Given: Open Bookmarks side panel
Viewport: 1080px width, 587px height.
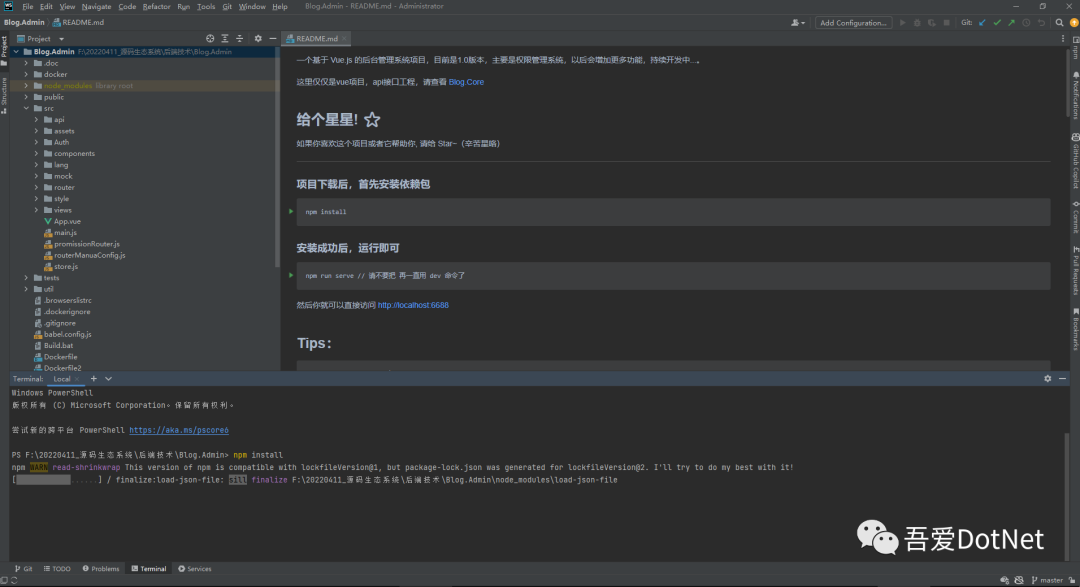Looking at the screenshot, I should pos(1075,329).
